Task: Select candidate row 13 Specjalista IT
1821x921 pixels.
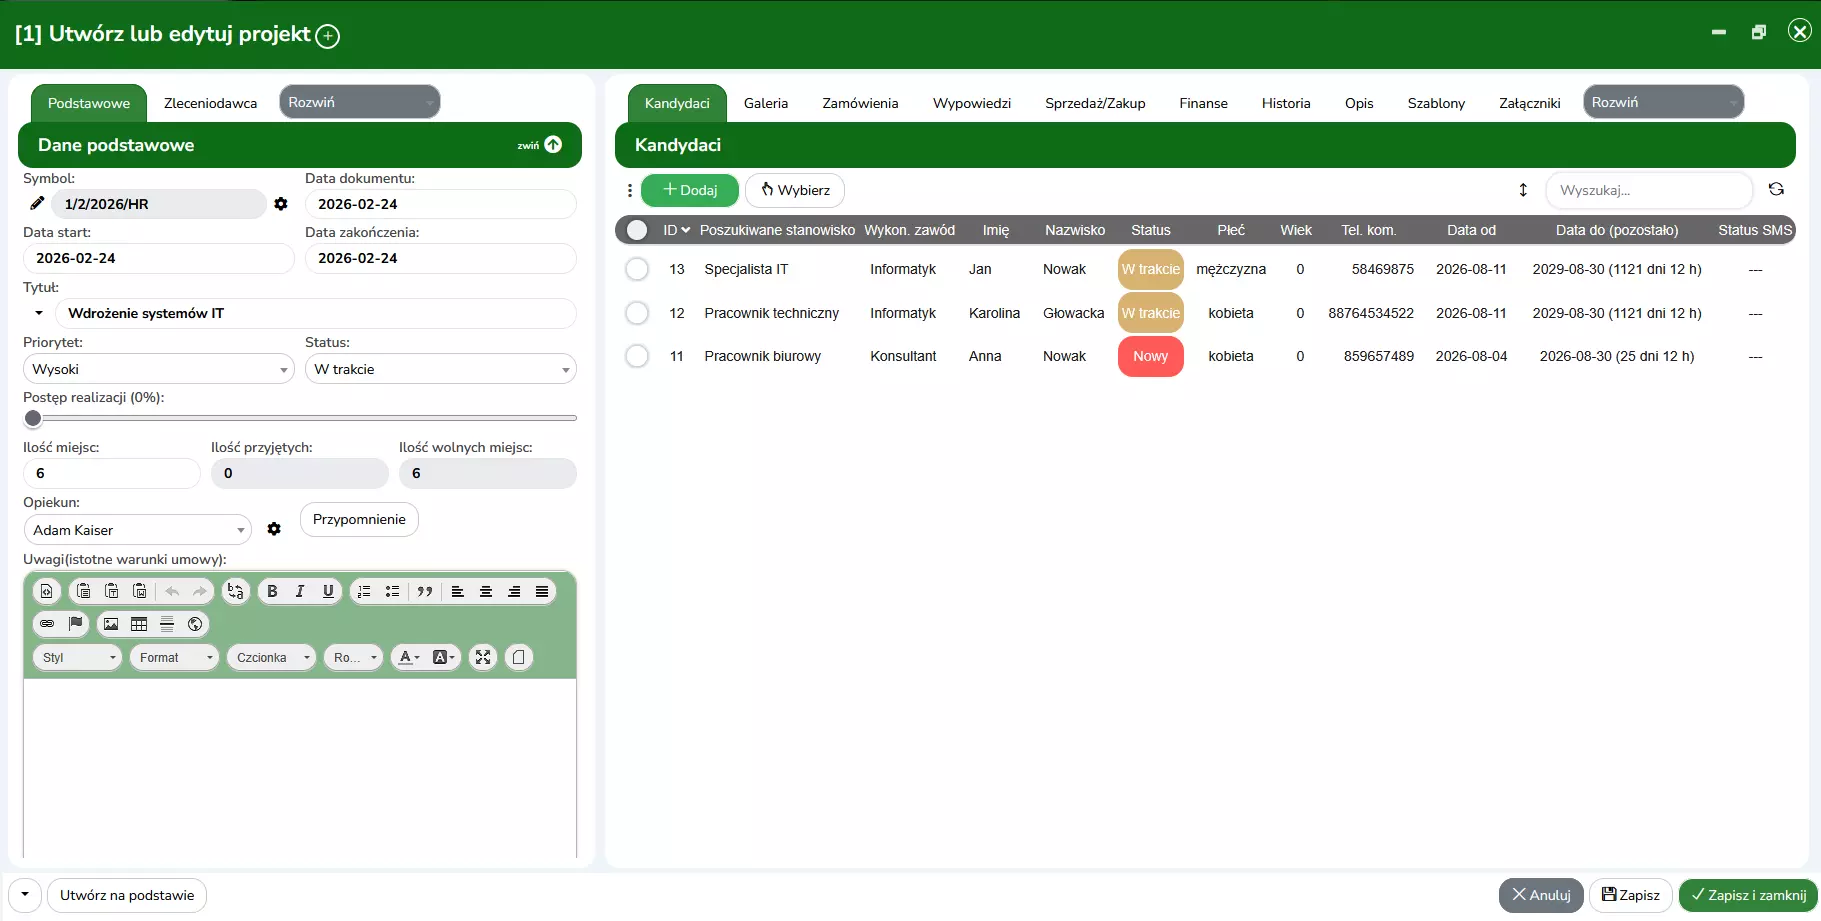Action: click(637, 269)
